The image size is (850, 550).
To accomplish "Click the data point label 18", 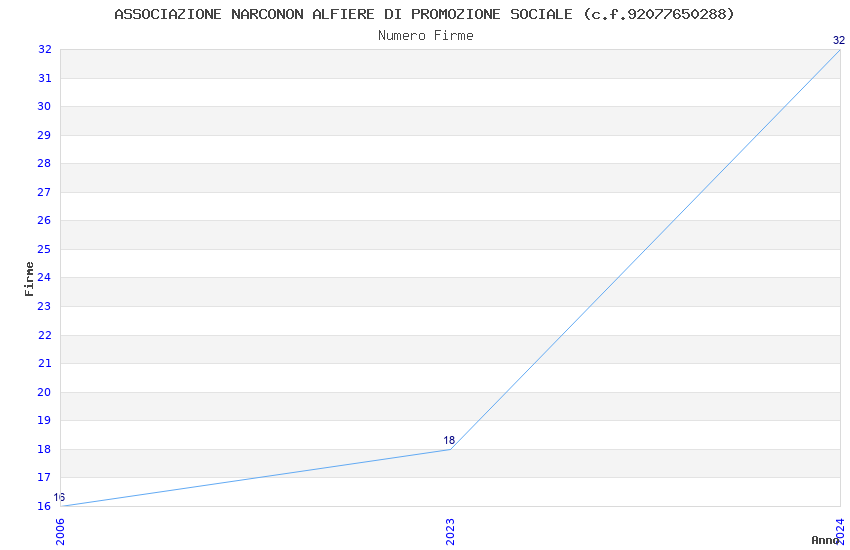I will pos(449,440).
